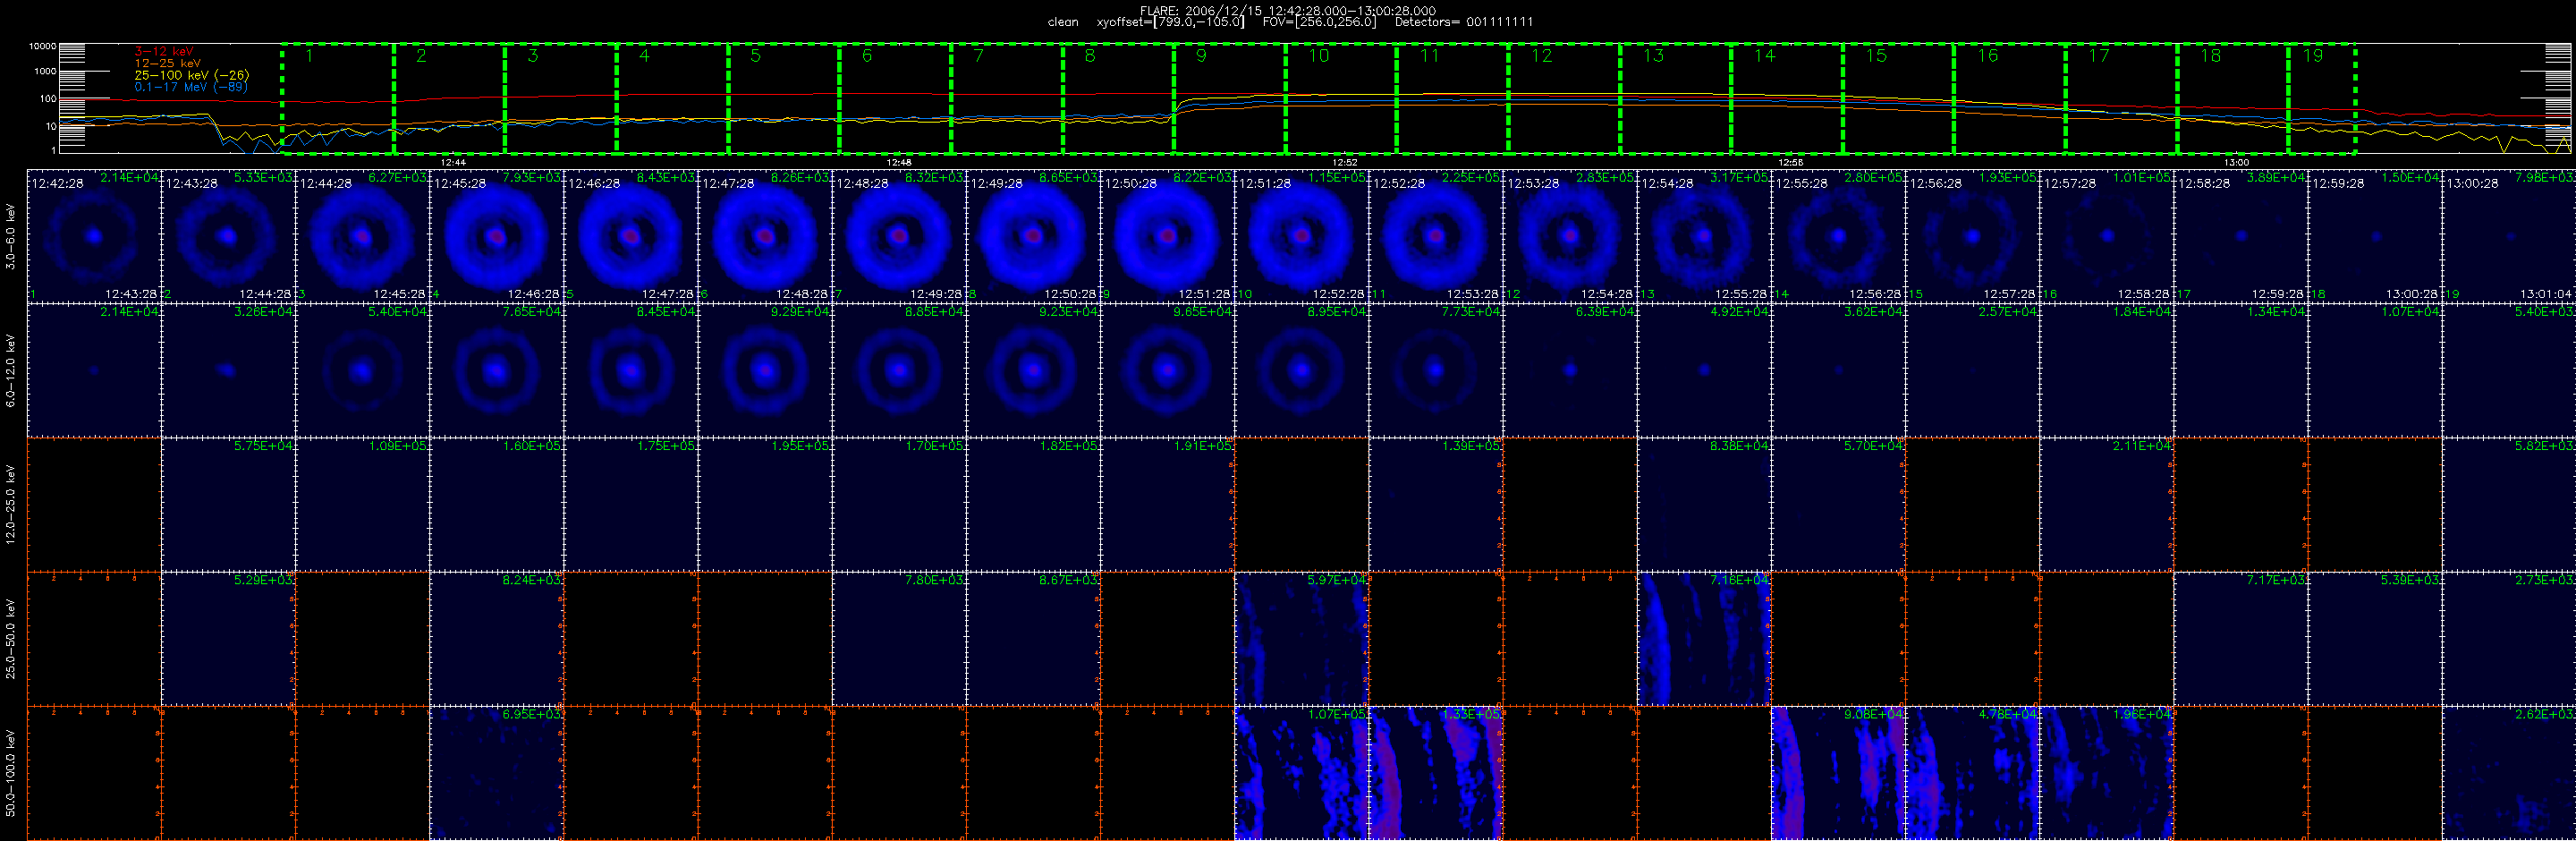Open the 3.0-6.0 keV image starting 13:00:28
The height and width of the screenshot is (841, 2576).
tap(2509, 236)
